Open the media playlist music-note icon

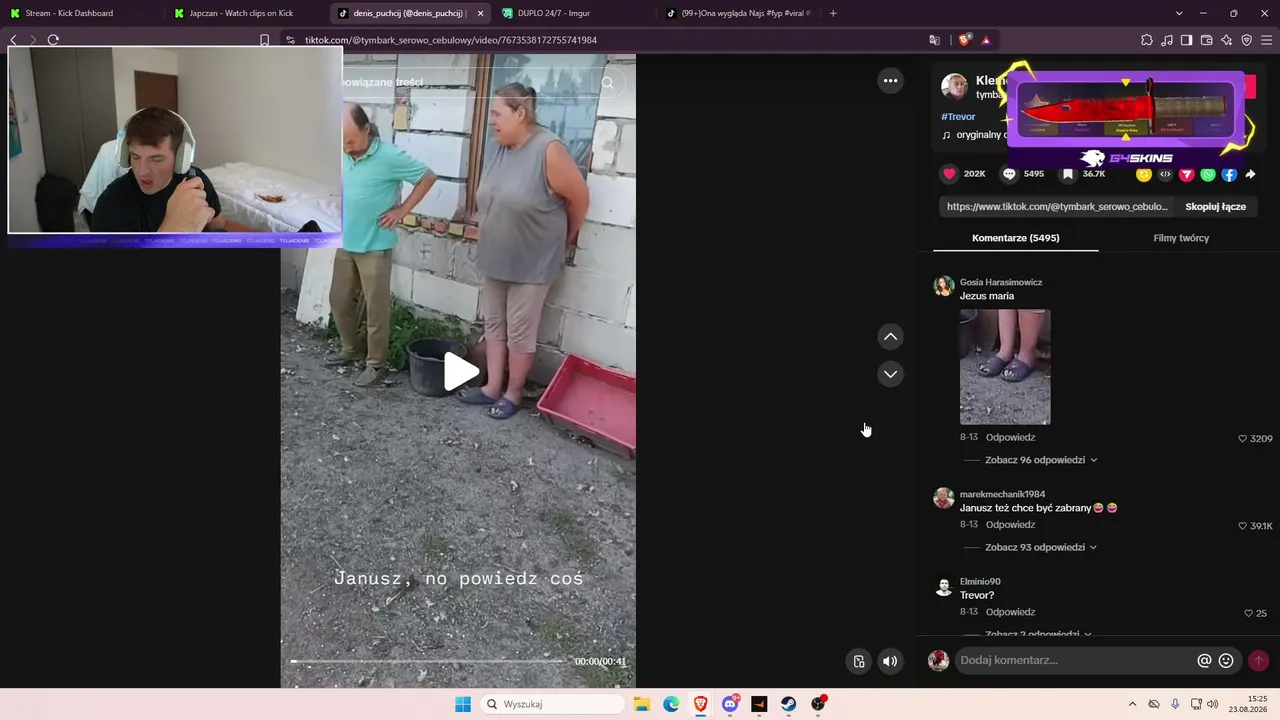click(1167, 40)
